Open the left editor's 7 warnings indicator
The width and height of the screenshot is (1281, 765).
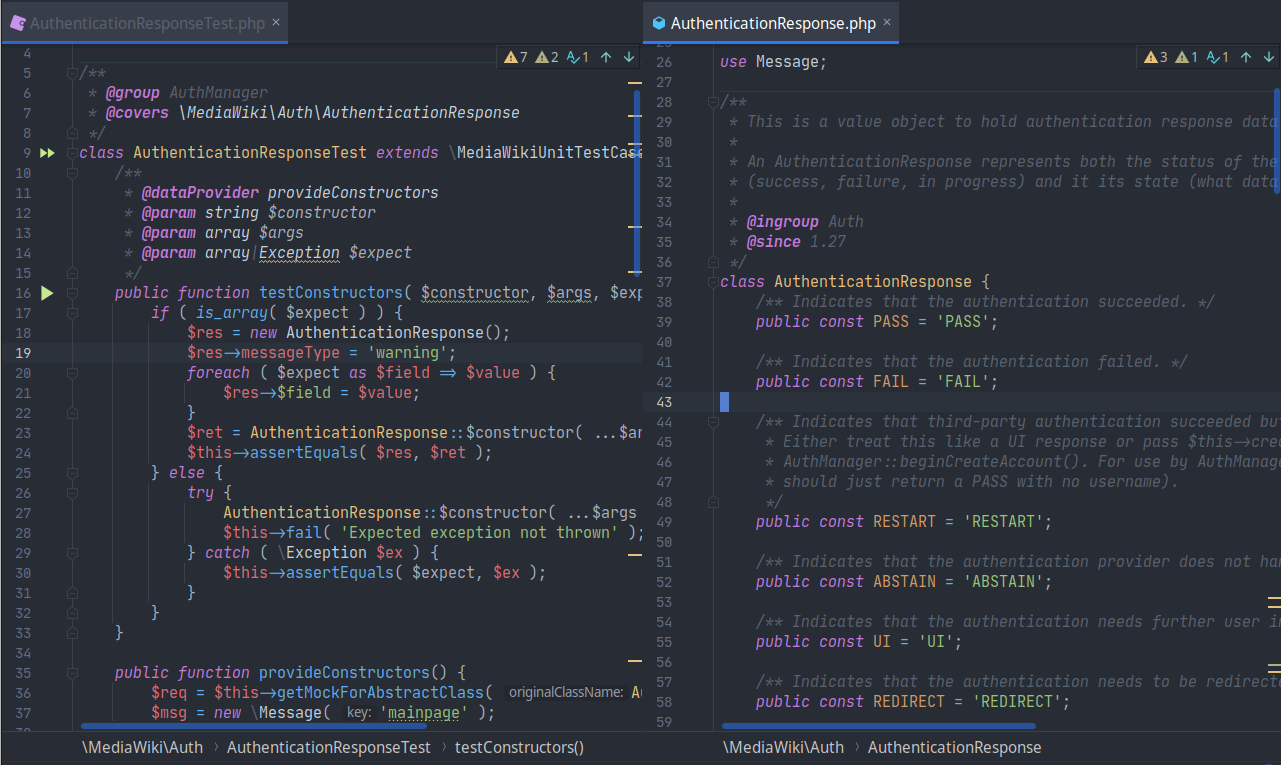(x=516, y=58)
